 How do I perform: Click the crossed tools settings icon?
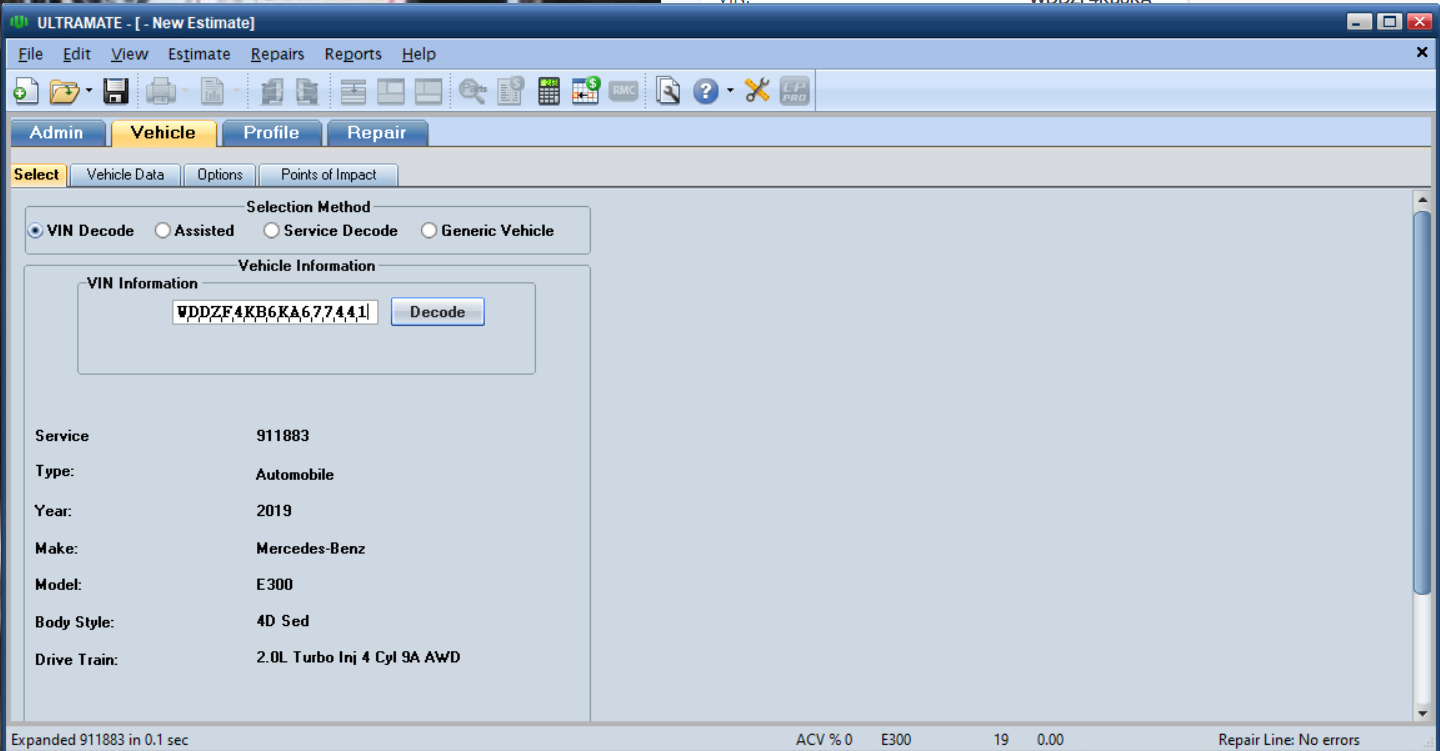[x=757, y=91]
